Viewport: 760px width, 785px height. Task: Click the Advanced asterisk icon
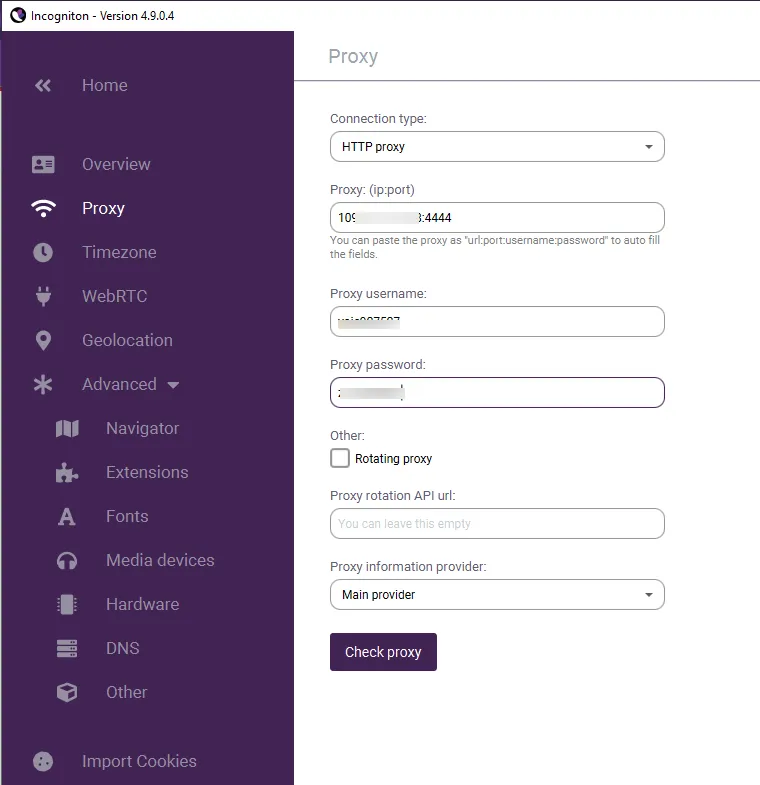click(43, 384)
